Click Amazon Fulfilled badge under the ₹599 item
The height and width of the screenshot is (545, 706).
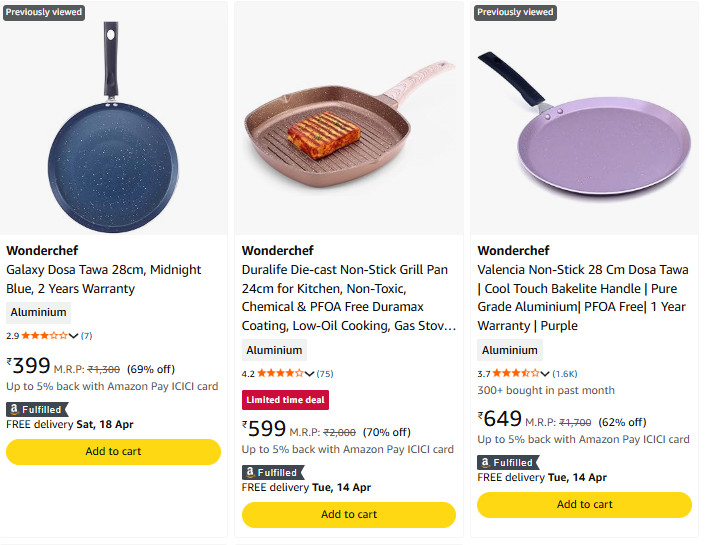[x=273, y=472]
